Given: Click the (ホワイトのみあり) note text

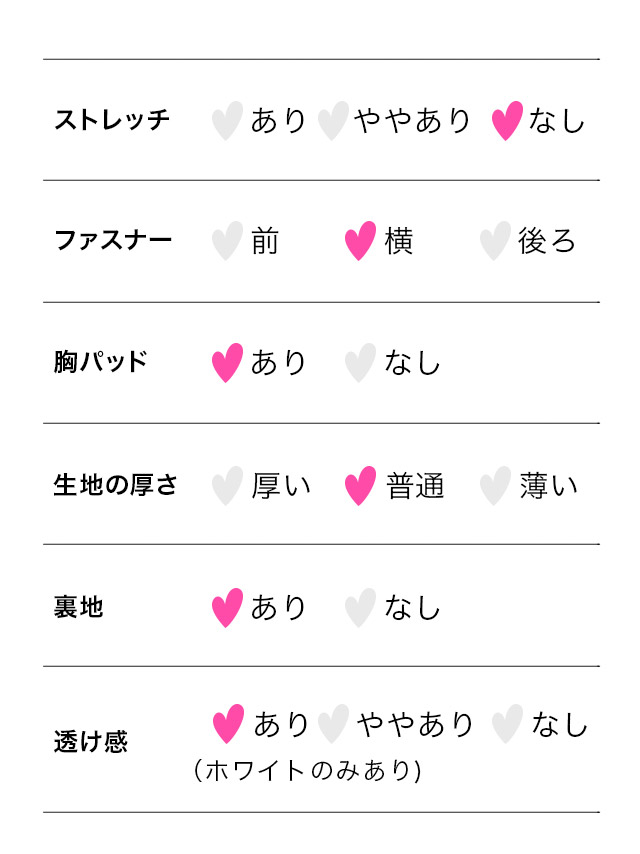Looking at the screenshot, I should [308, 771].
